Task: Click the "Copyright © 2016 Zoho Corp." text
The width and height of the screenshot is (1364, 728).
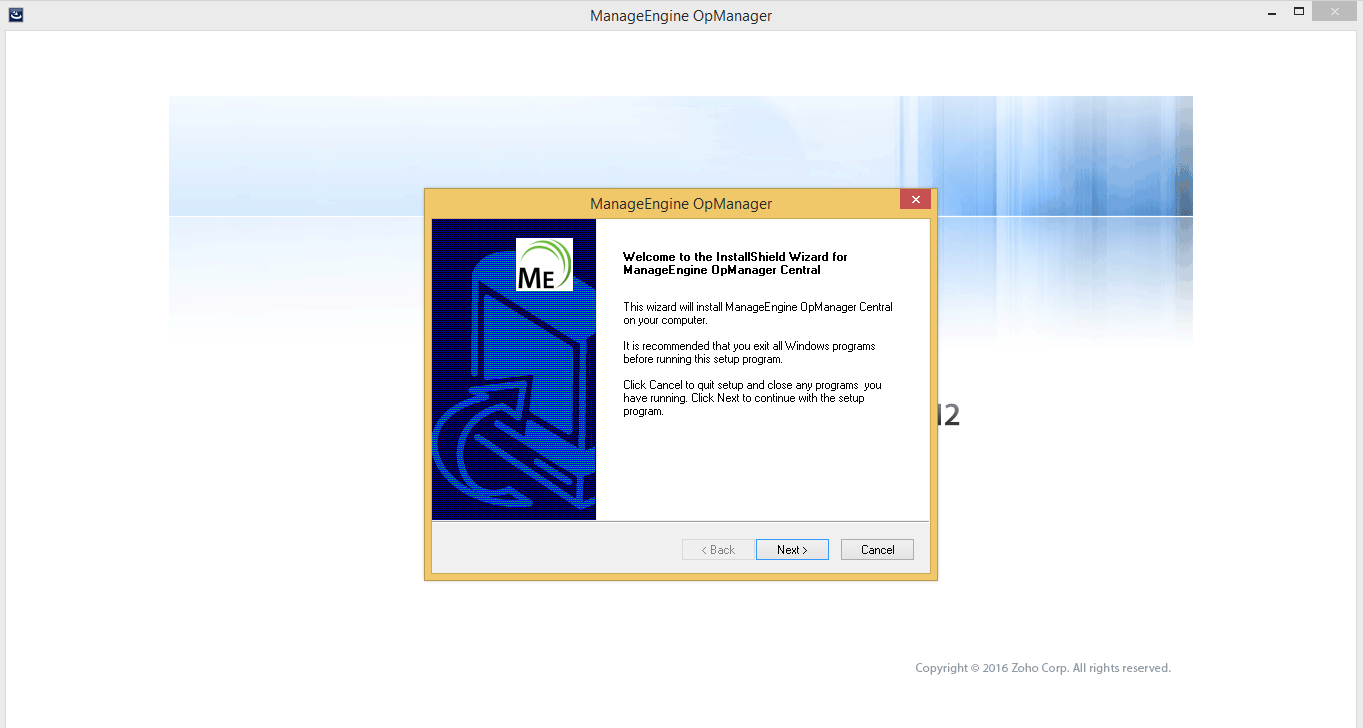Action: click(1043, 668)
